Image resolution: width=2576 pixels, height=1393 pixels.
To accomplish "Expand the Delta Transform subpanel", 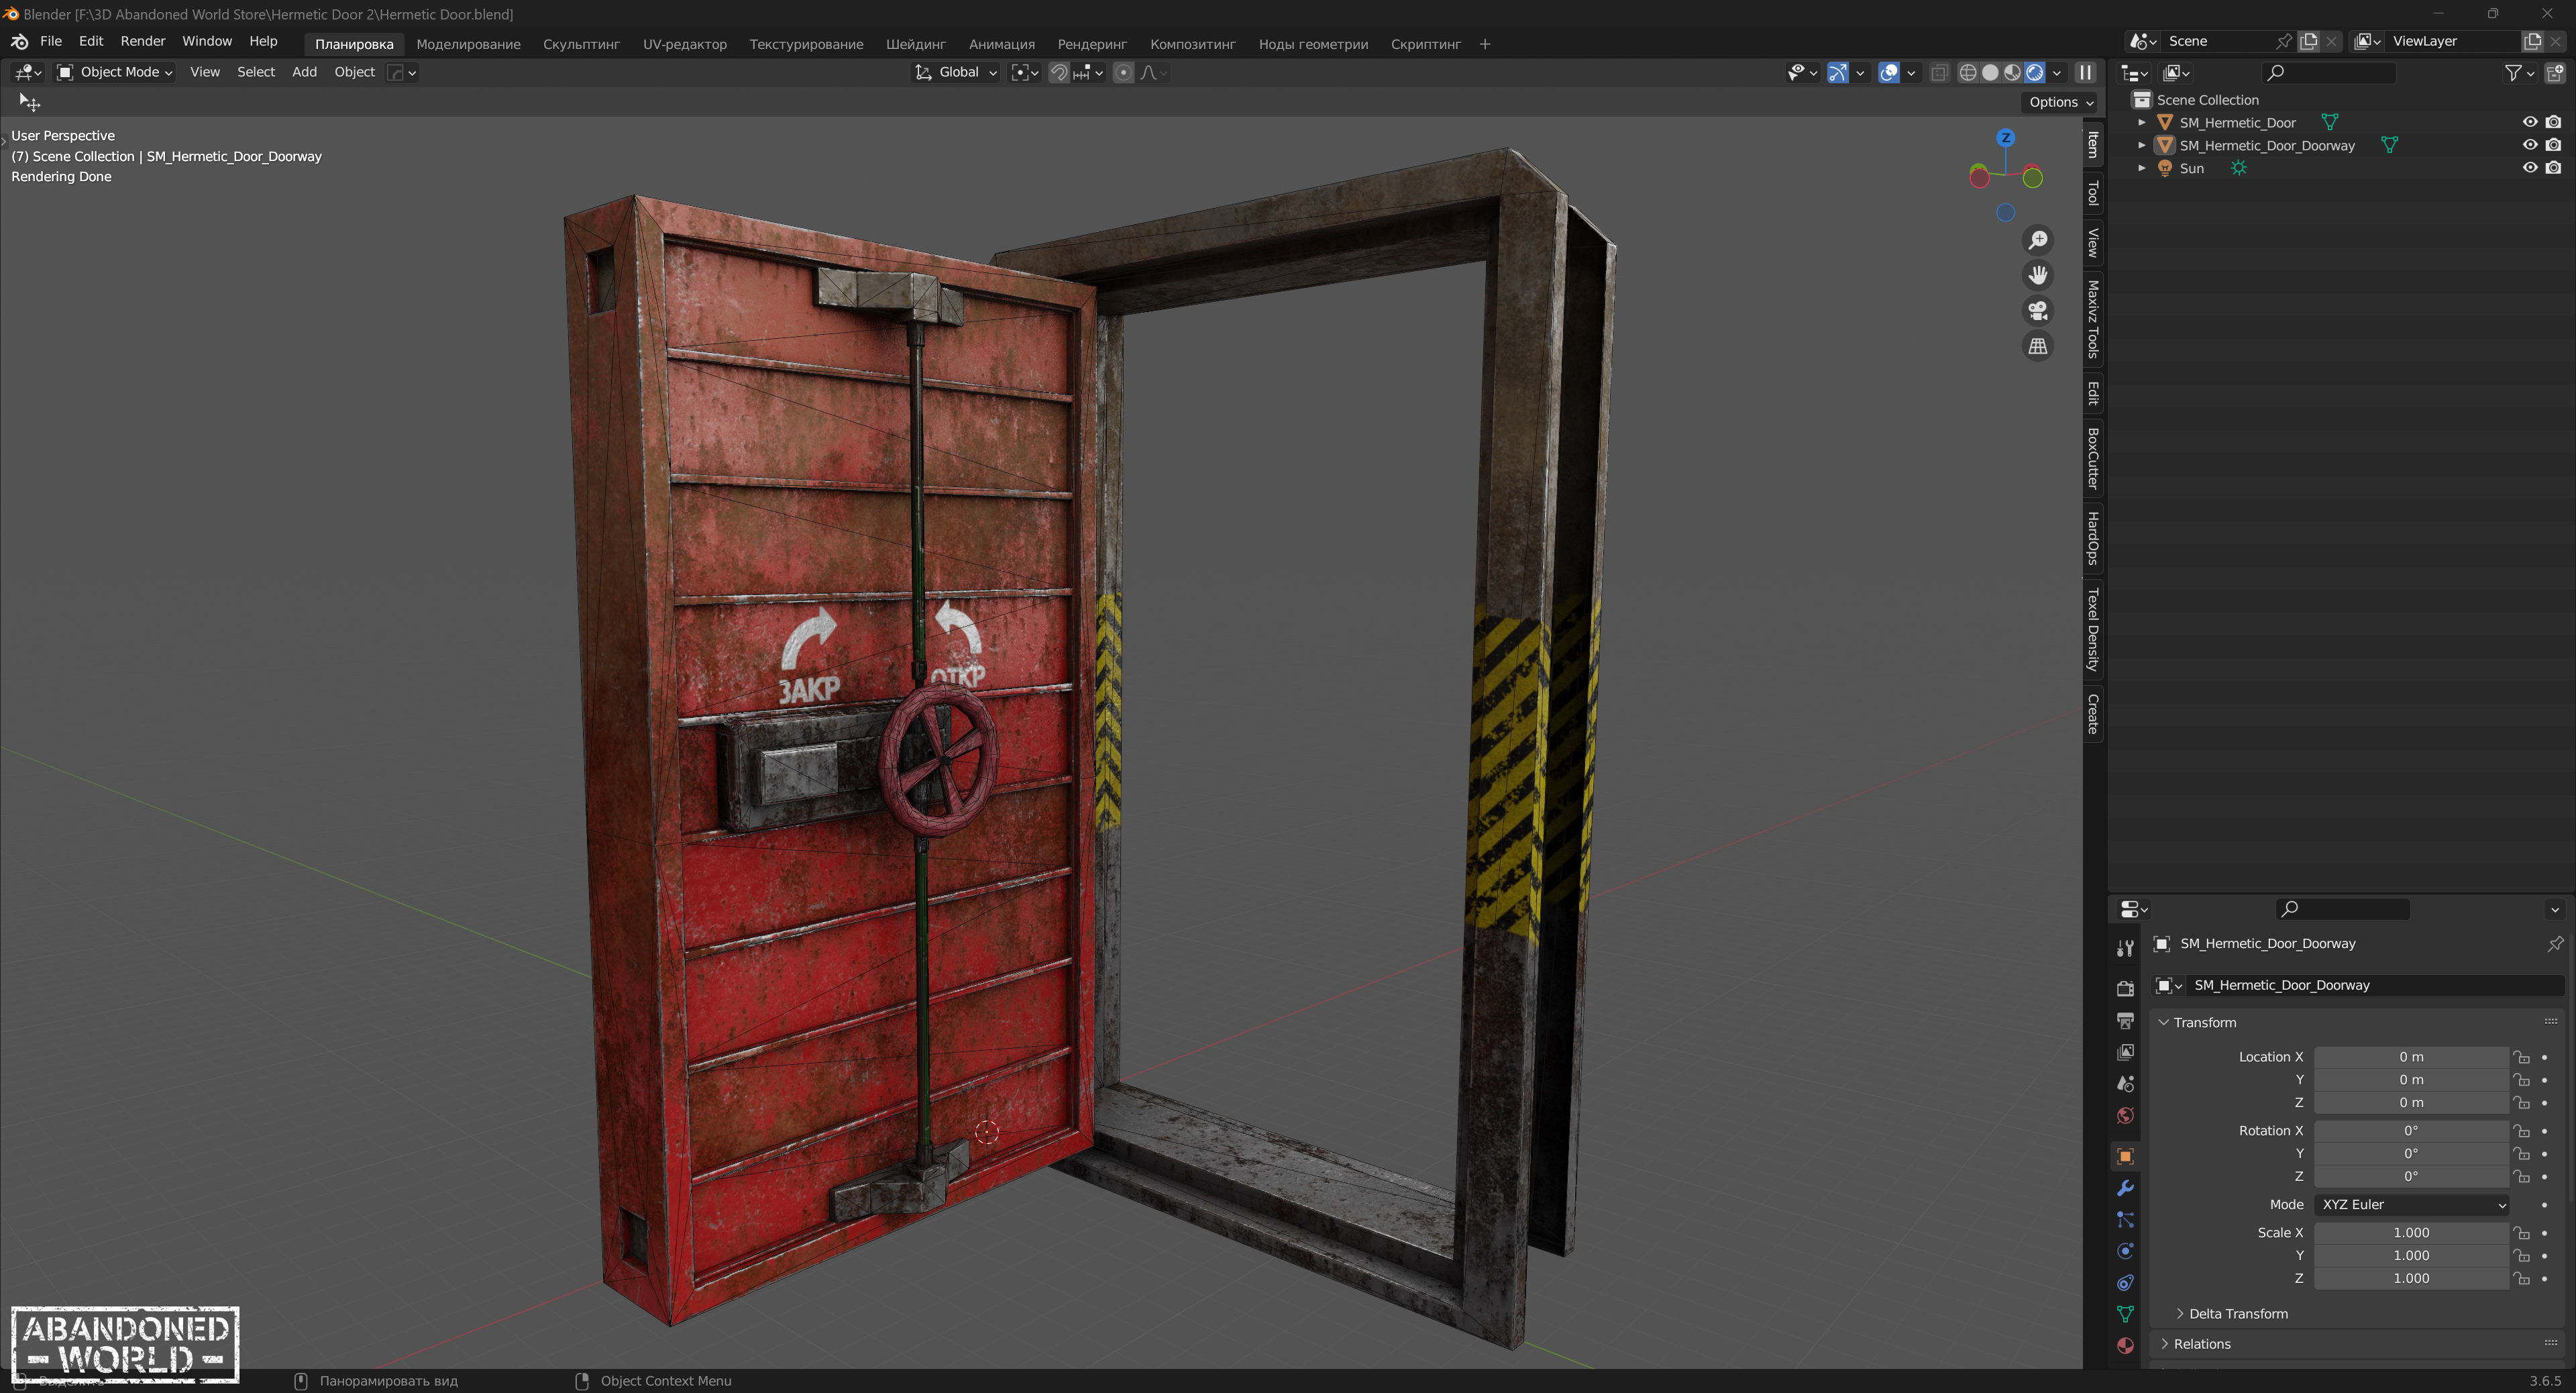I will coord(2180,1314).
